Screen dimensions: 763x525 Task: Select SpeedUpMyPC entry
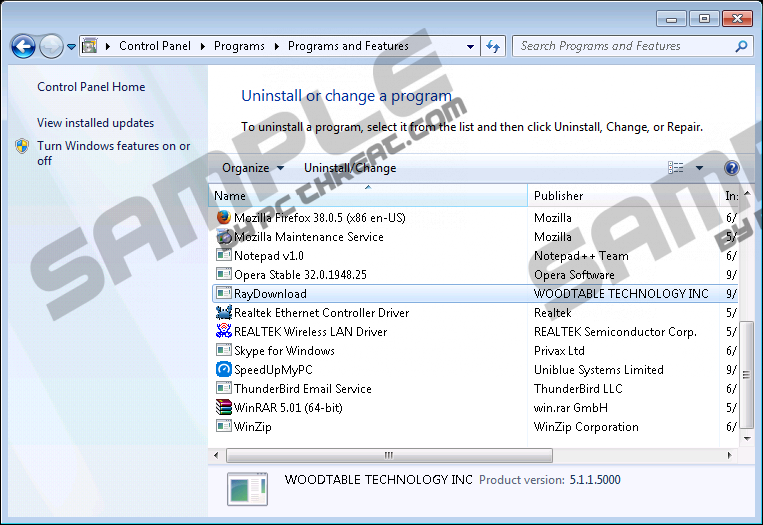pyautogui.click(x=273, y=370)
